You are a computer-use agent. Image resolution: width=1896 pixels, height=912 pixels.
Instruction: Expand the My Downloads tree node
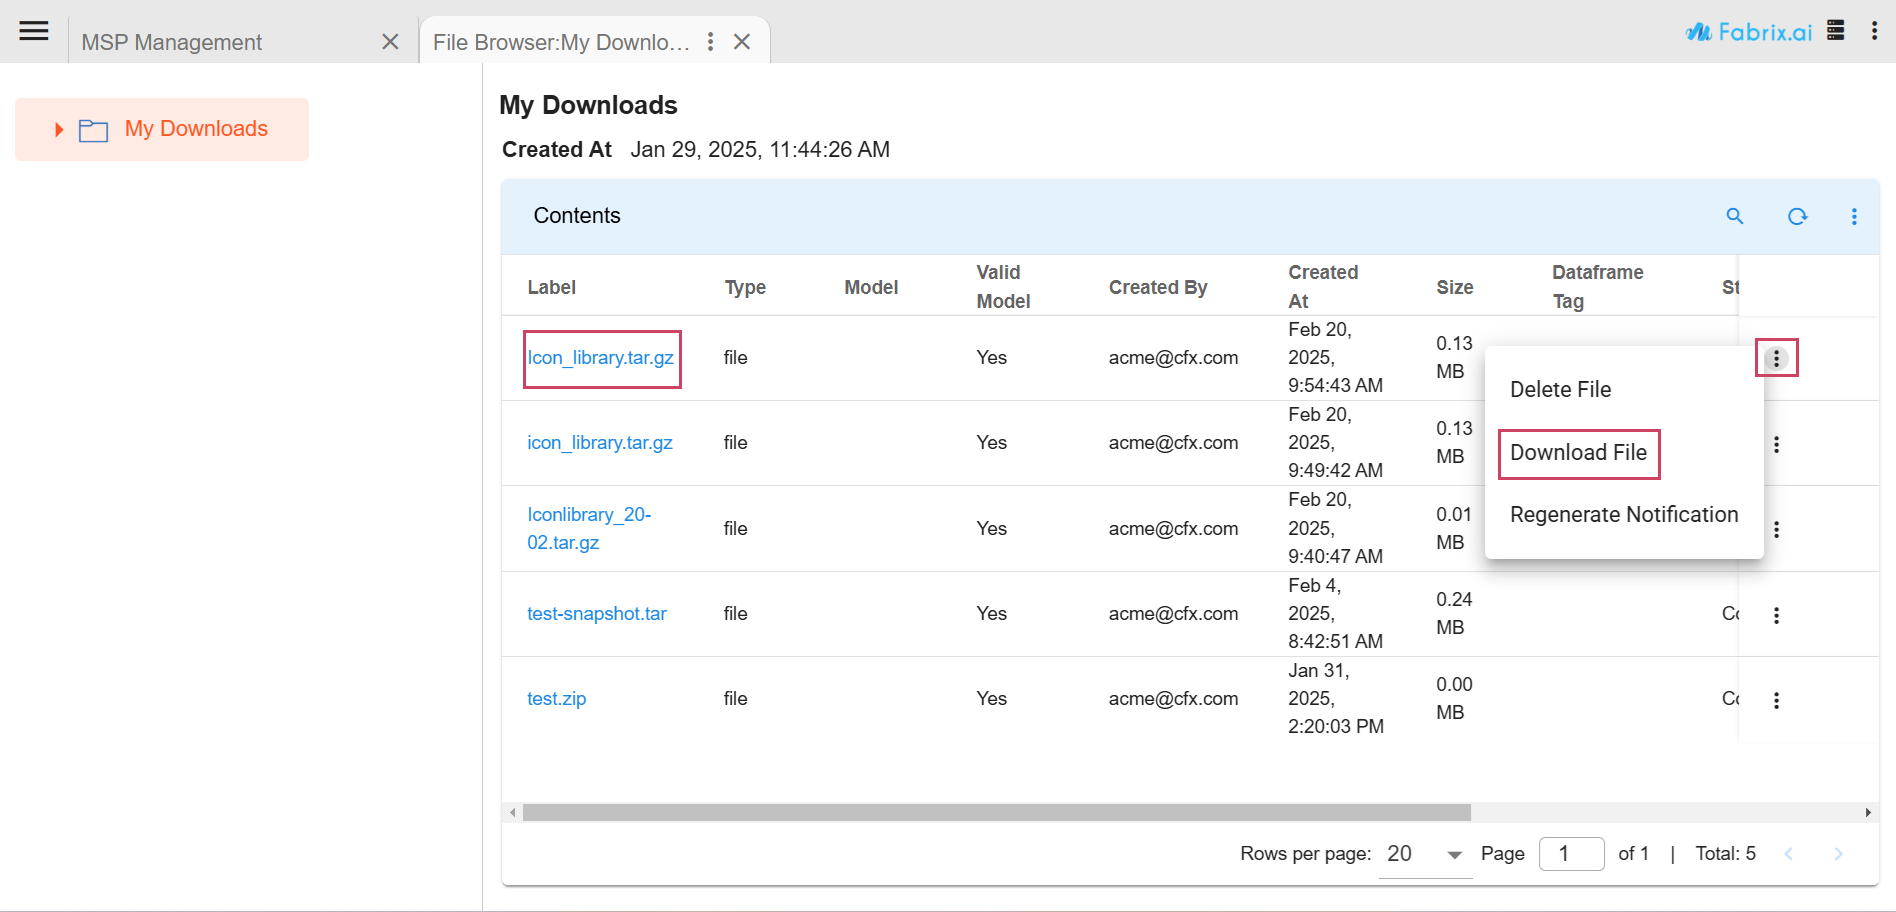[x=59, y=130]
